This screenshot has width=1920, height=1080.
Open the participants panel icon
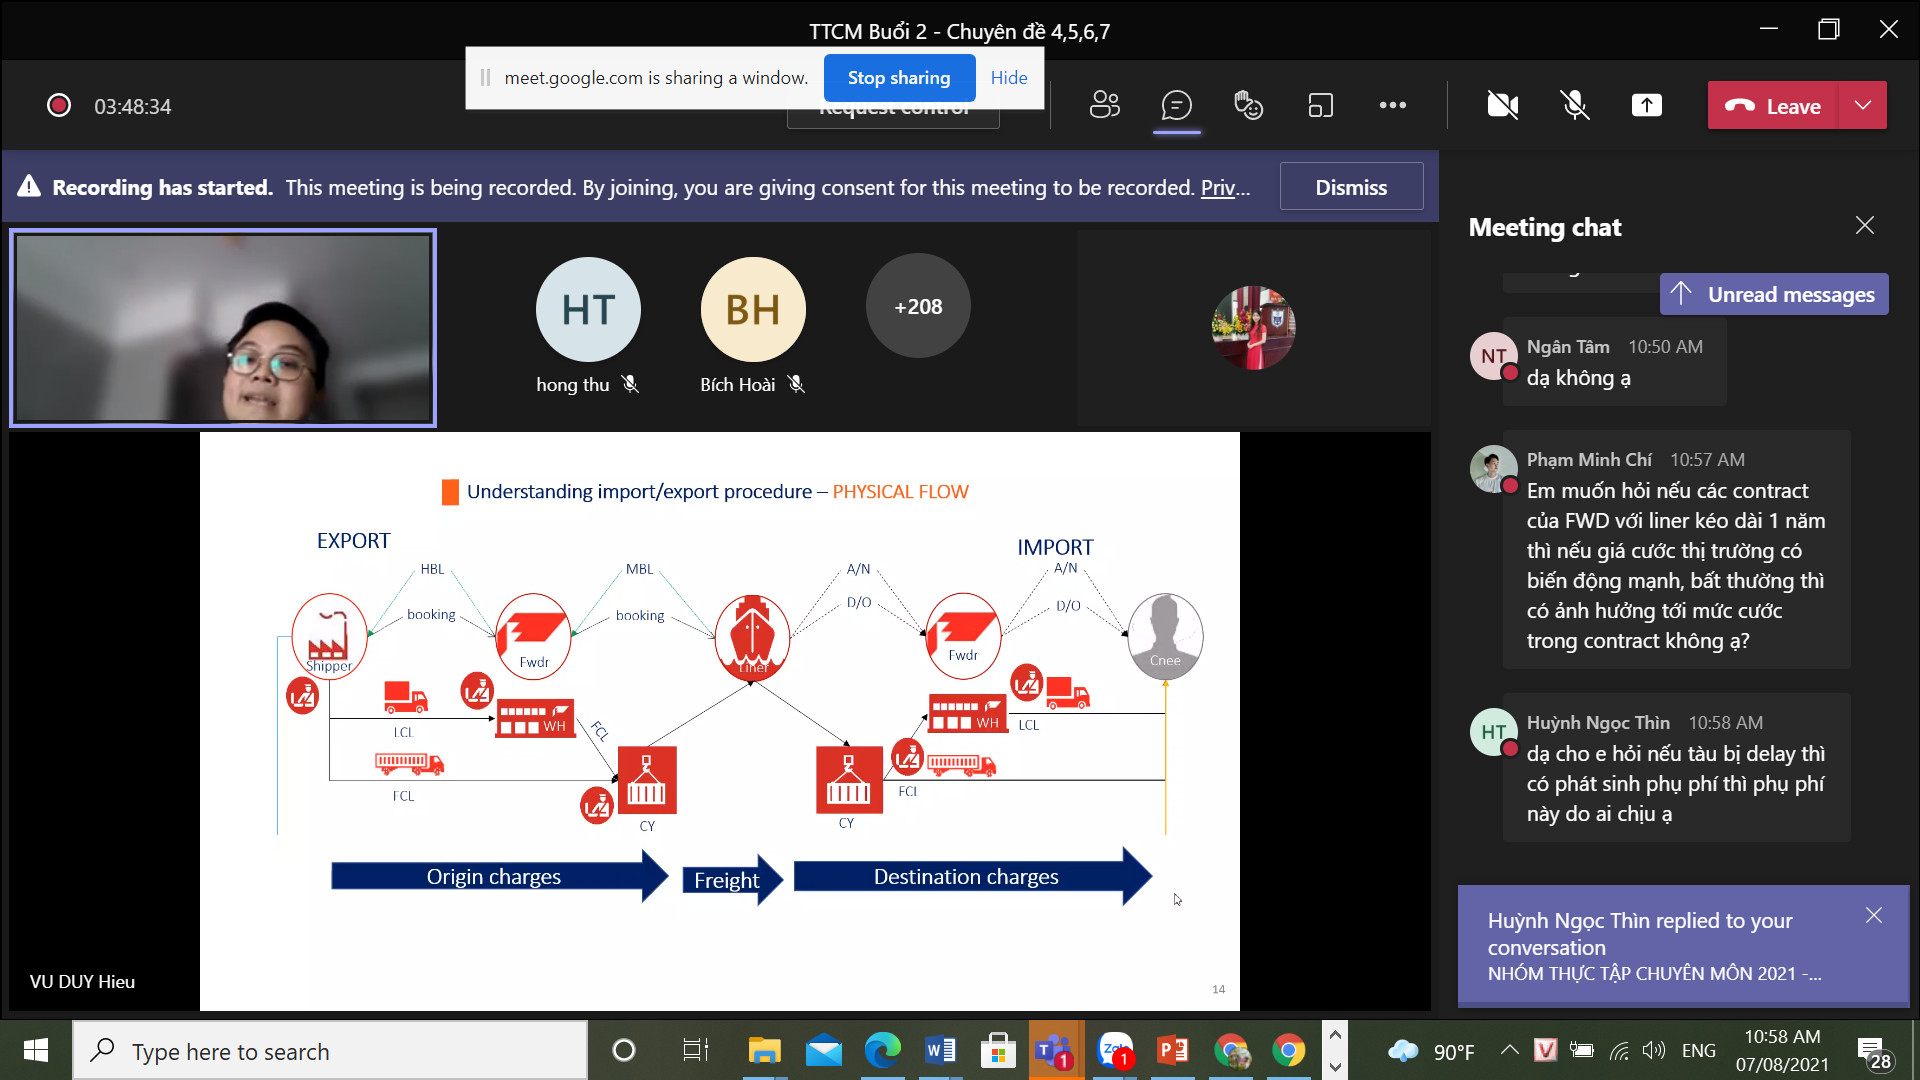(1104, 105)
